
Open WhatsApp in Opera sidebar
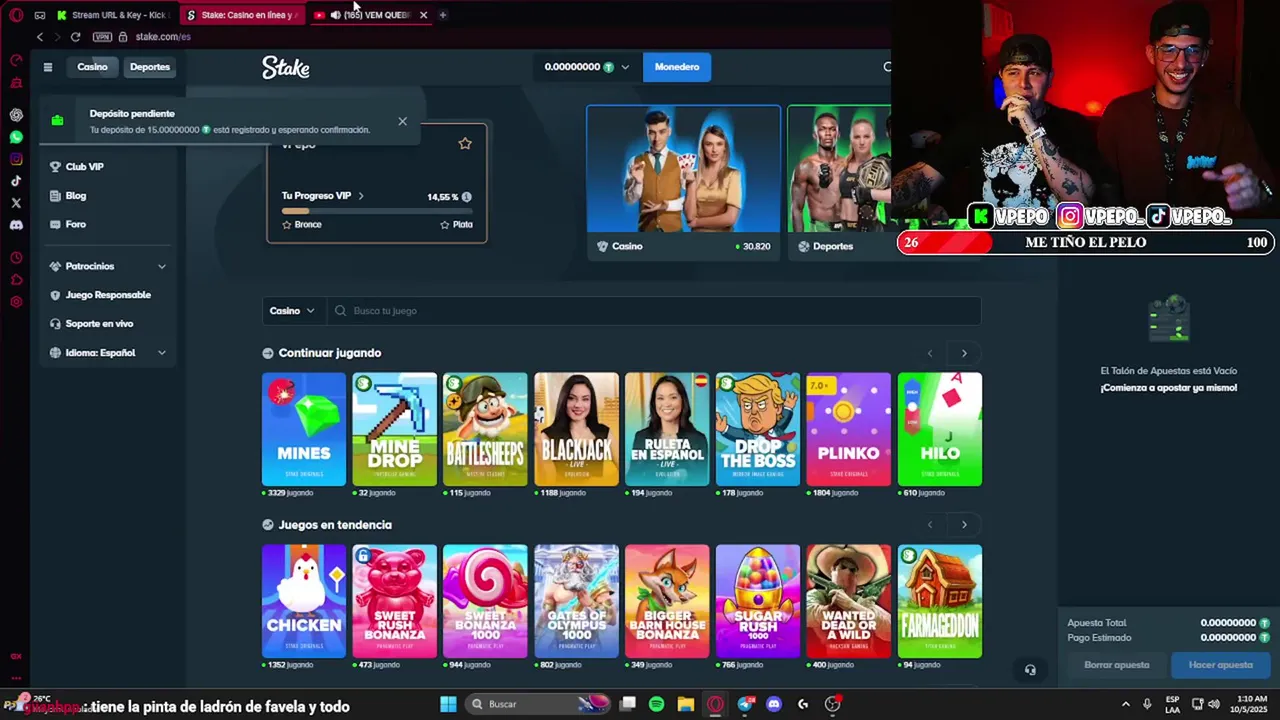[x=16, y=137]
